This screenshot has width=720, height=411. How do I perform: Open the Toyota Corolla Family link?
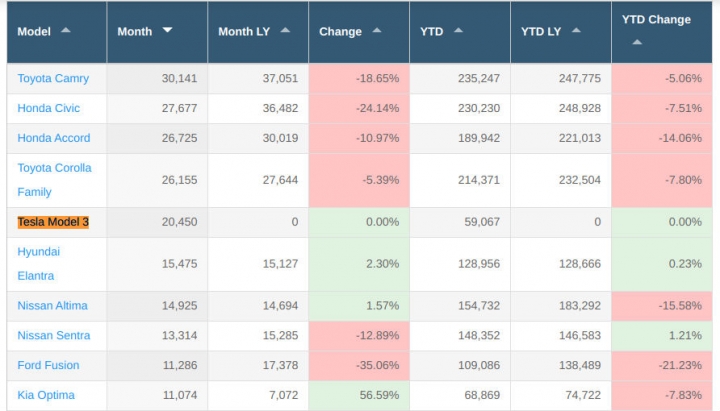point(54,180)
